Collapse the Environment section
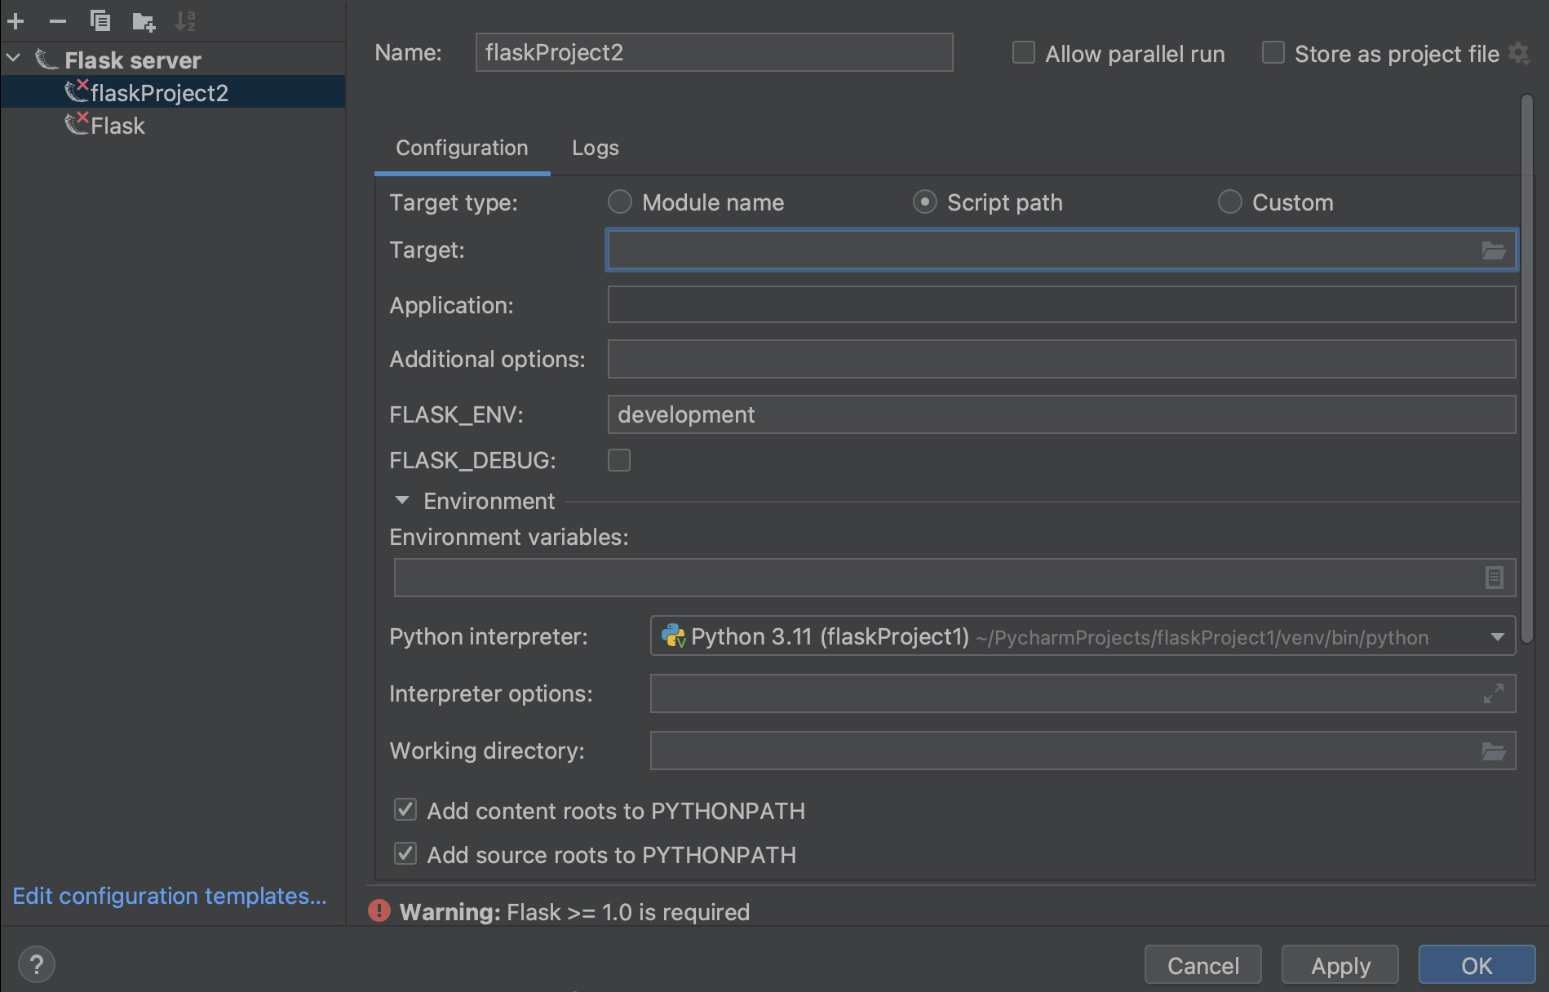The width and height of the screenshot is (1549, 992). [401, 500]
